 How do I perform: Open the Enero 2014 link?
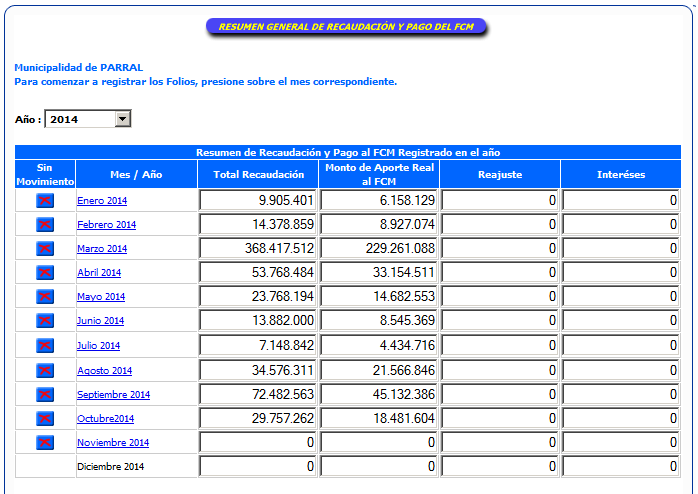pos(102,201)
